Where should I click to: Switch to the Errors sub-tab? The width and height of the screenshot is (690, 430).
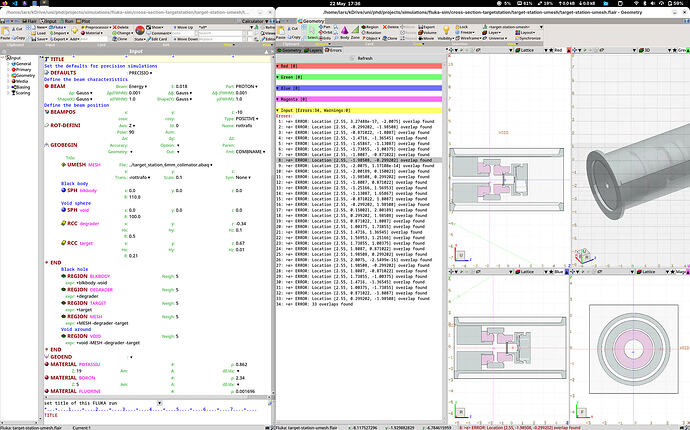[334, 50]
